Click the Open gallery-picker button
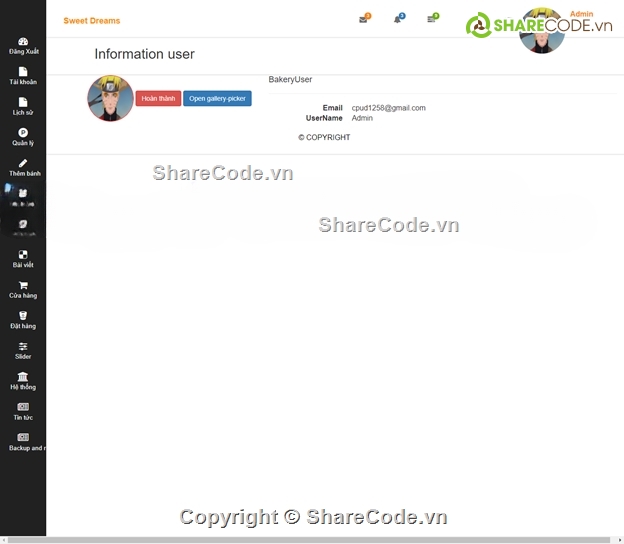 [217, 98]
